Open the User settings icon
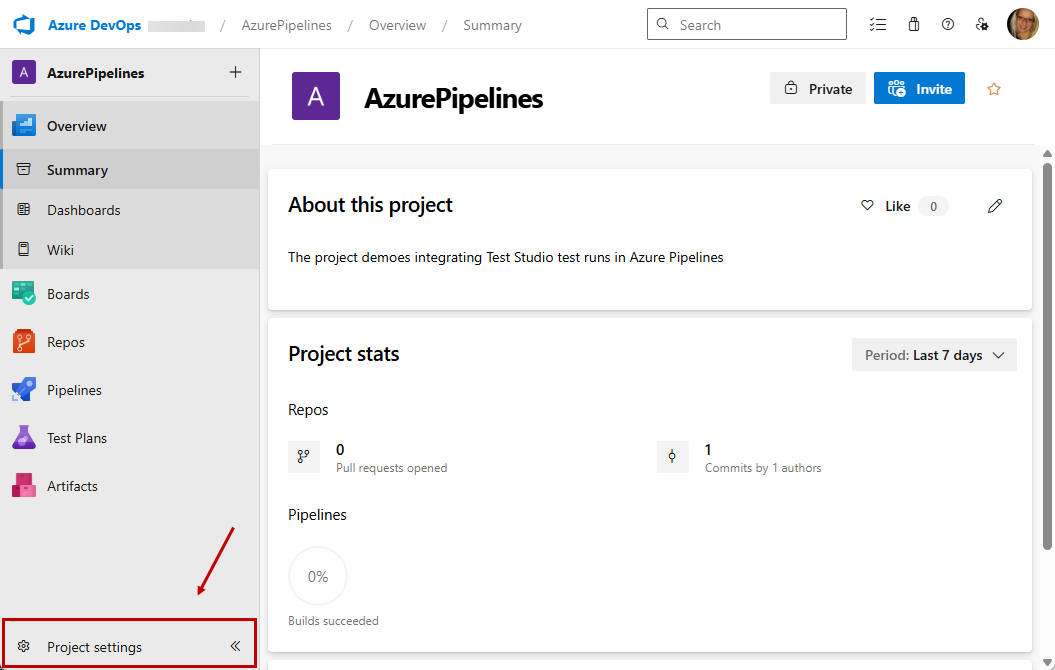 point(982,25)
